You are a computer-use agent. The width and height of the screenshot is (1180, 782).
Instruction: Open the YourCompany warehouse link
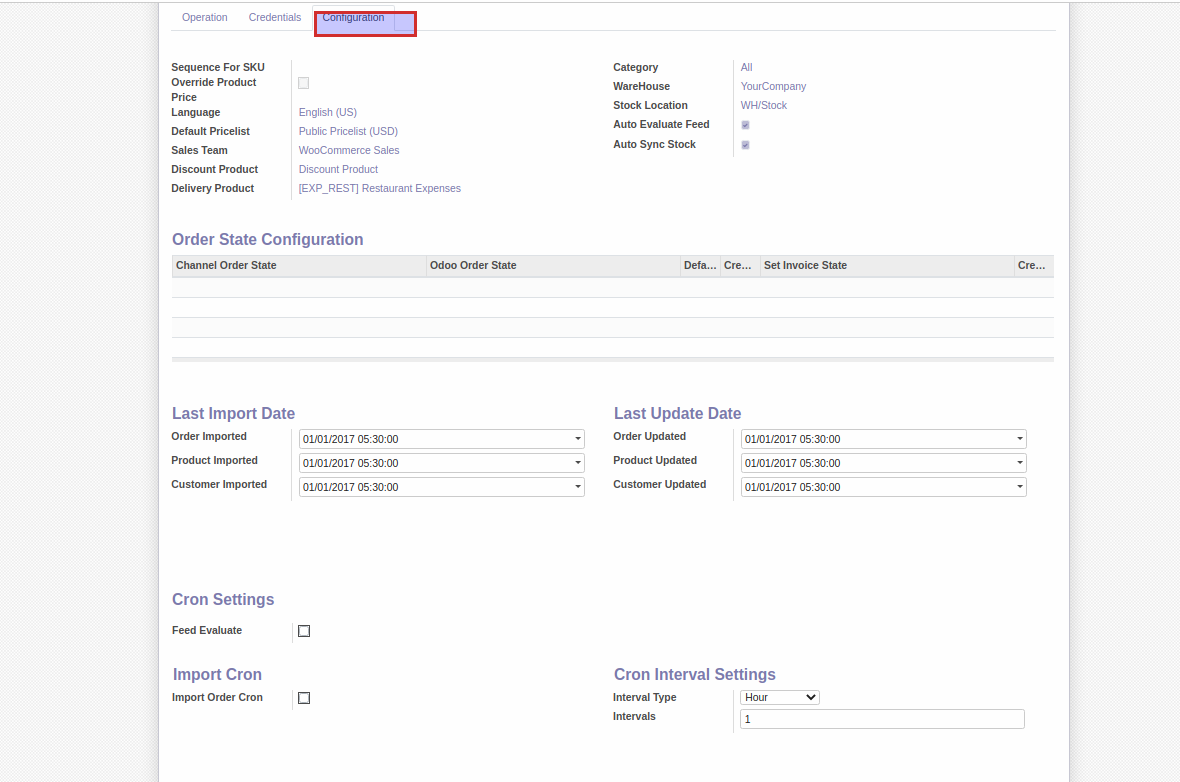(x=773, y=87)
